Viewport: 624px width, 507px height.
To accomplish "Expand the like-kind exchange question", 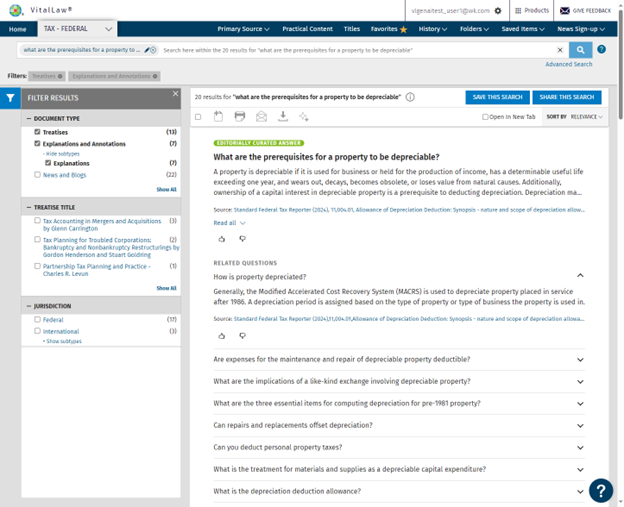I will pos(580,382).
